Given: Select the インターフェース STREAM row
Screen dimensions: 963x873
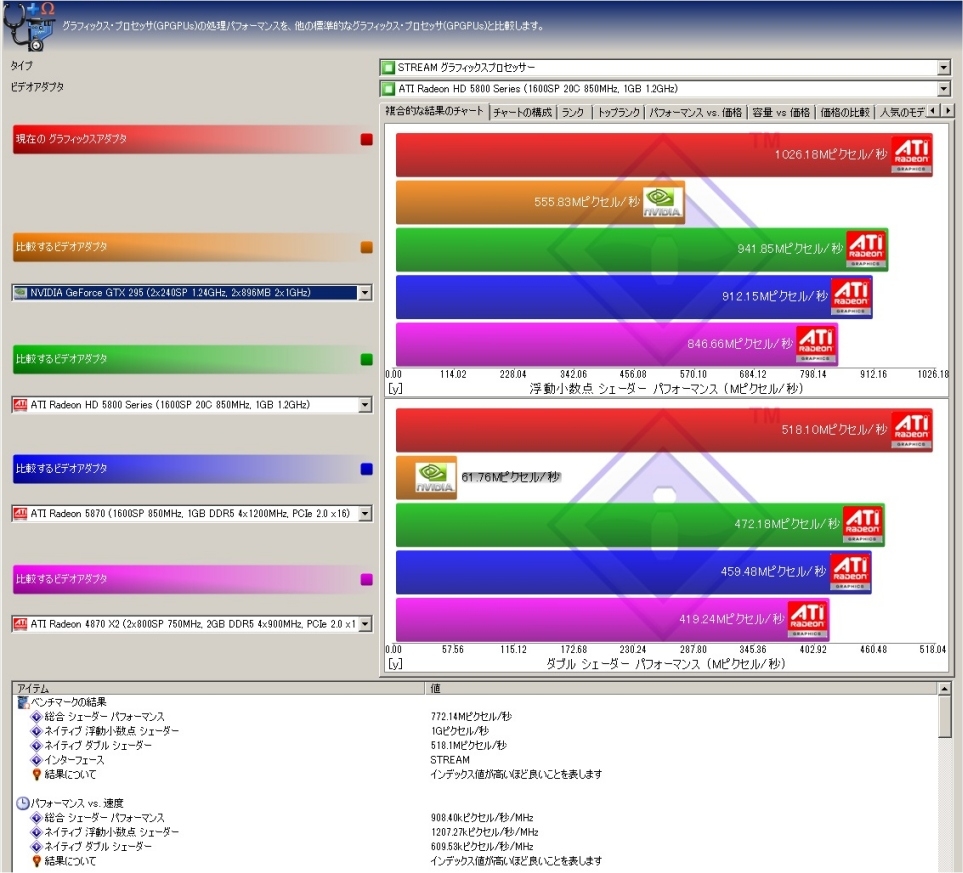Looking at the screenshot, I should click(477, 760).
